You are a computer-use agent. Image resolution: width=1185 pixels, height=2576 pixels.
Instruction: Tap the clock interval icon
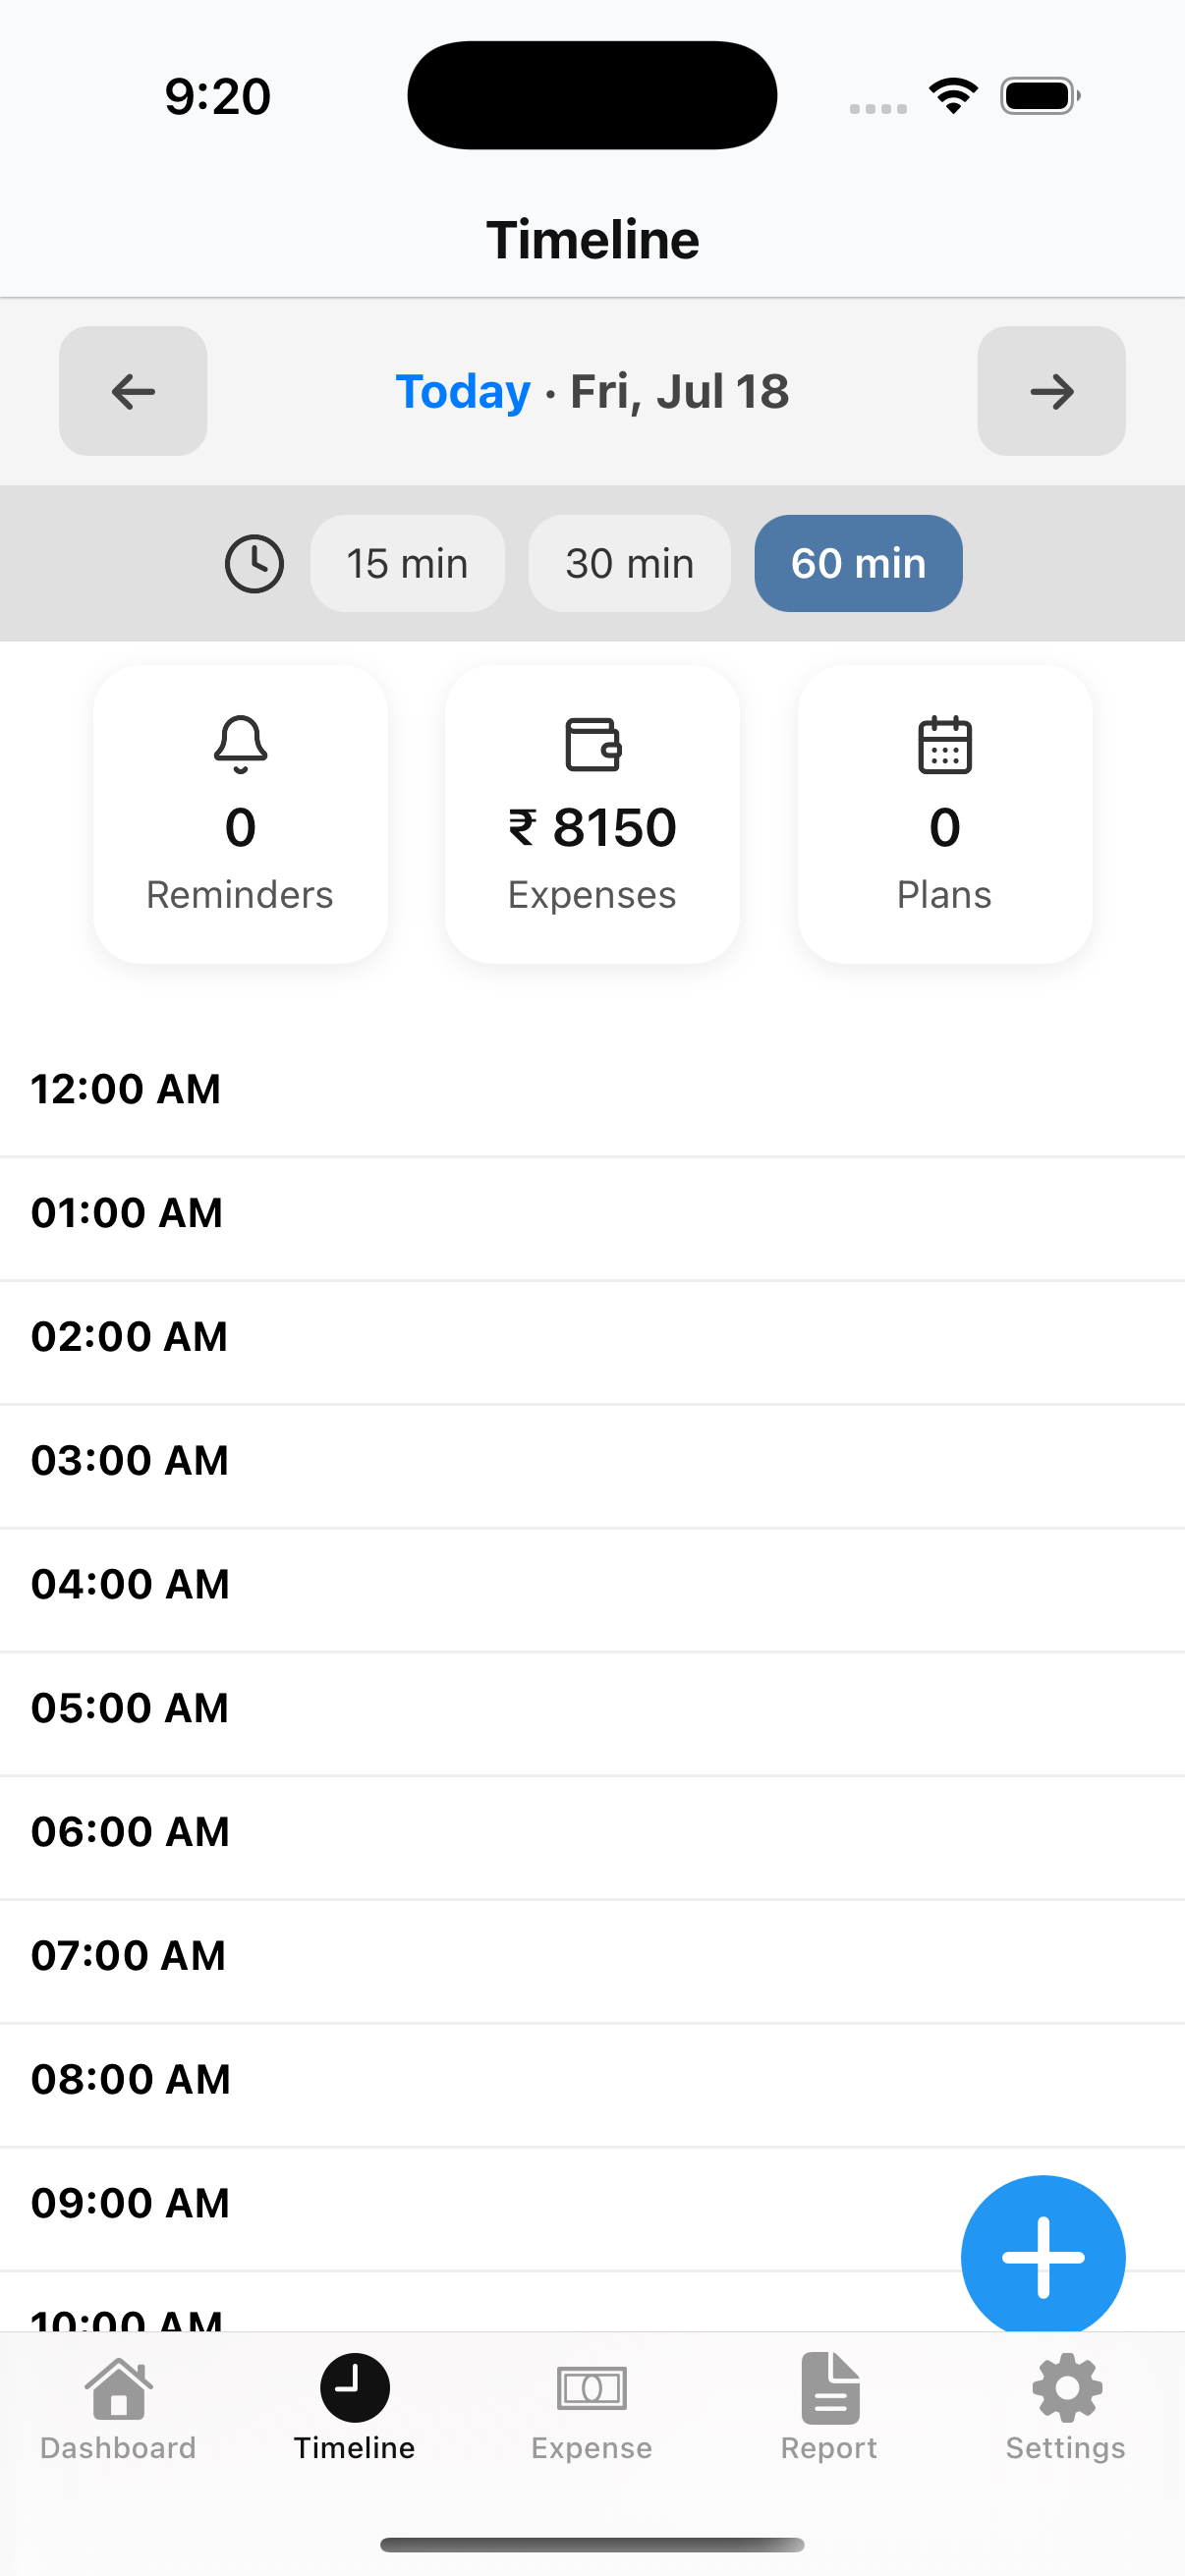click(254, 564)
